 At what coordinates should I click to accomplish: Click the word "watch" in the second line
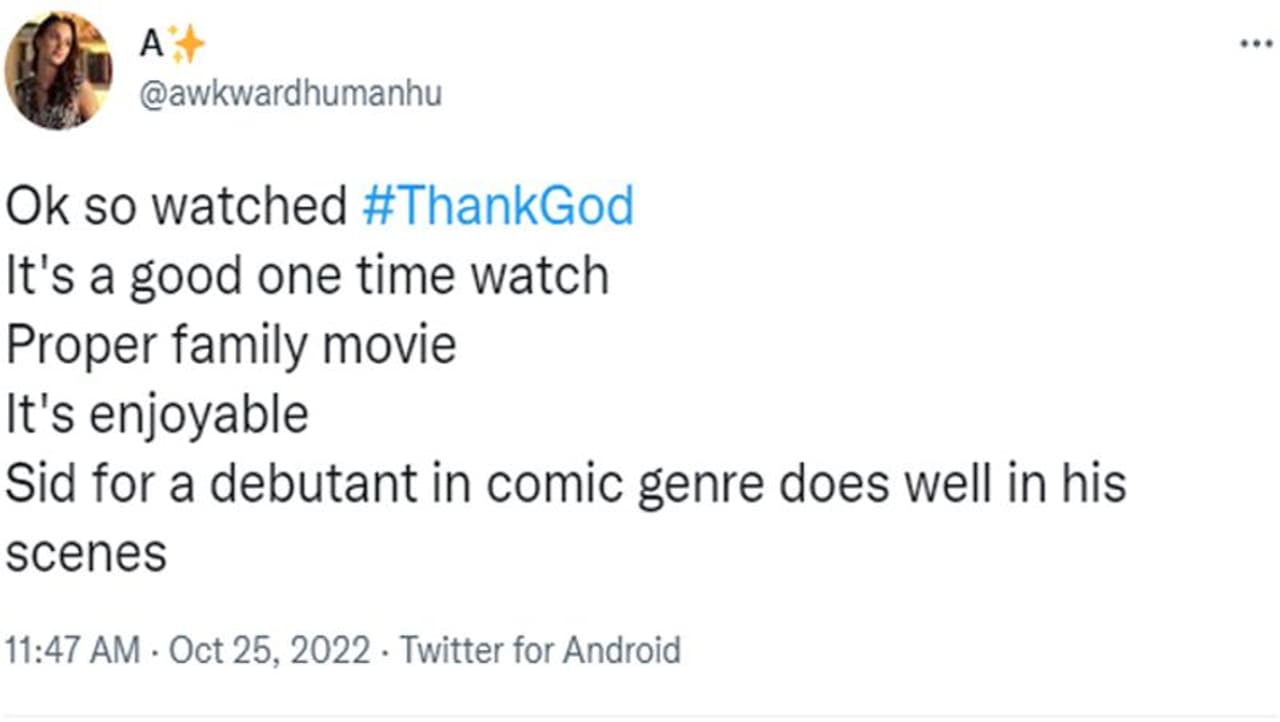[x=540, y=276]
